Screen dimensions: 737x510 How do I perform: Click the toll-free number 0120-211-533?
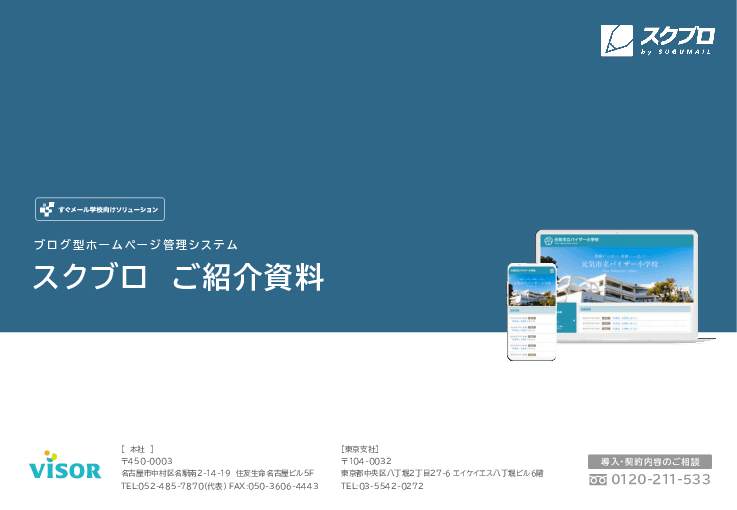coord(661,479)
